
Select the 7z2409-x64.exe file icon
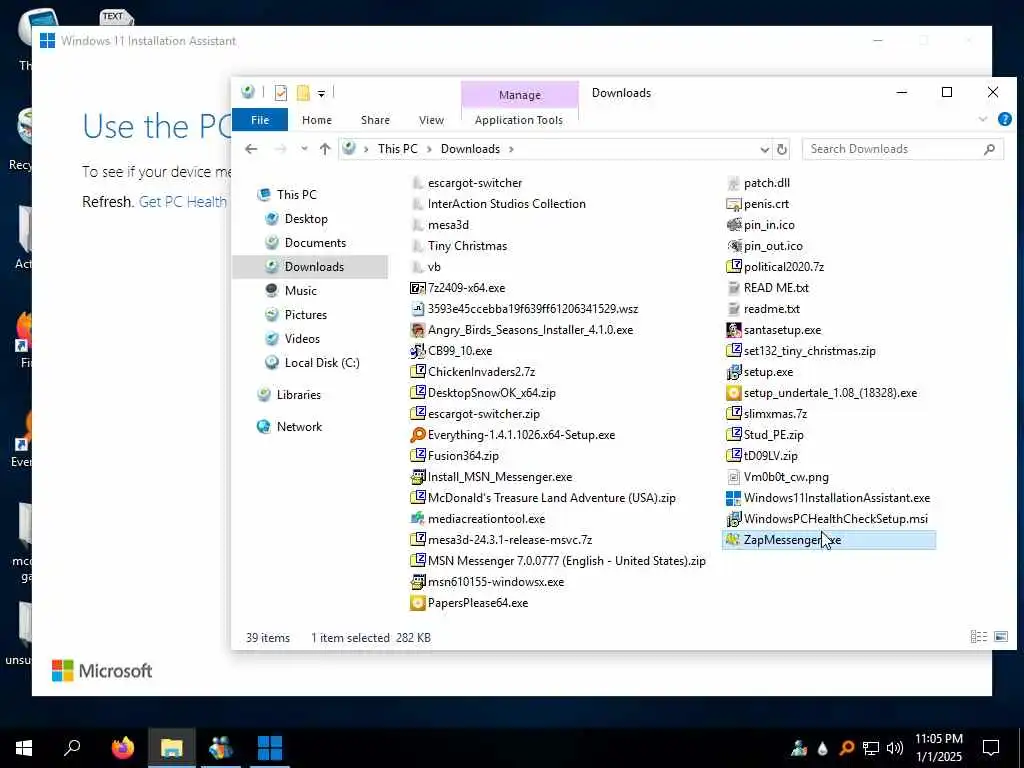click(x=417, y=288)
